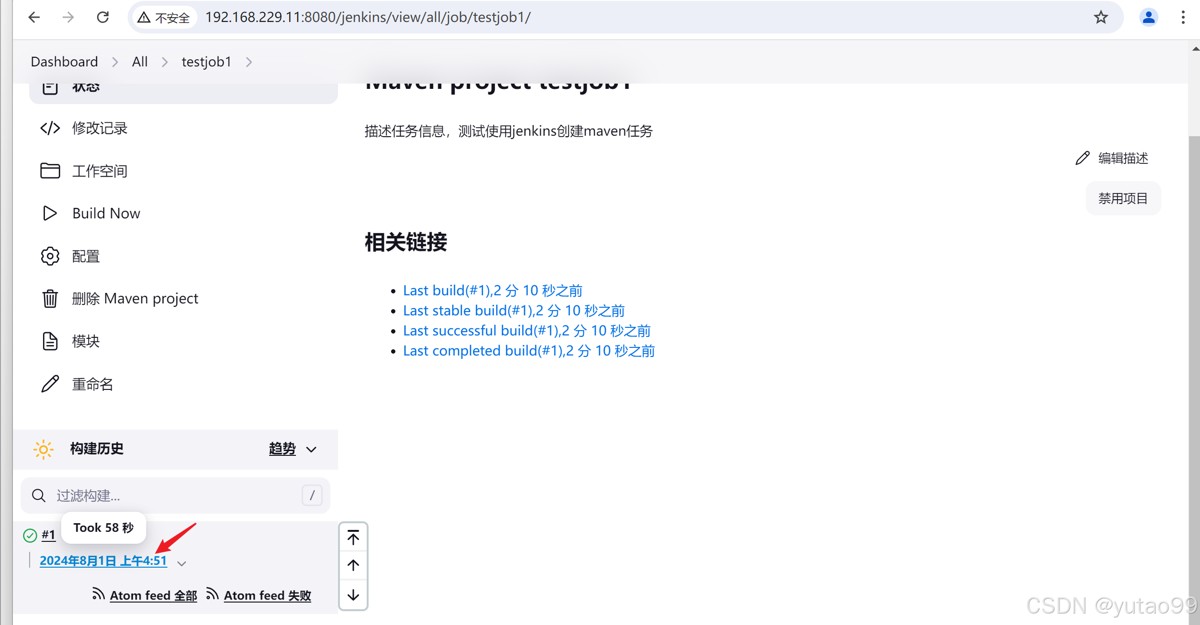The height and width of the screenshot is (625, 1200).
Task: Open Atom feed 全部
Action: [153, 595]
